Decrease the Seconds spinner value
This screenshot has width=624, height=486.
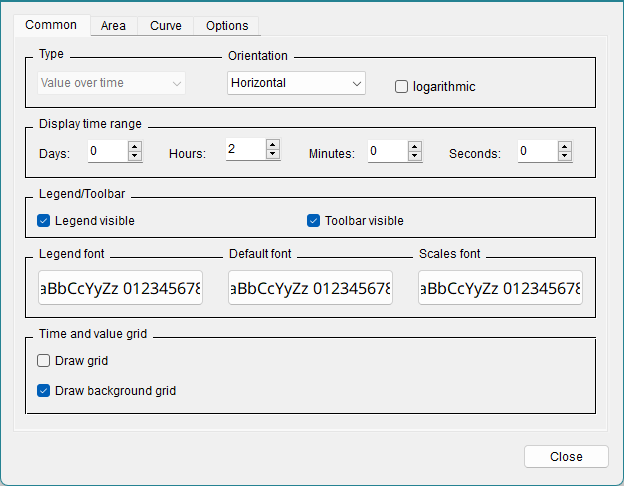[x=565, y=156]
